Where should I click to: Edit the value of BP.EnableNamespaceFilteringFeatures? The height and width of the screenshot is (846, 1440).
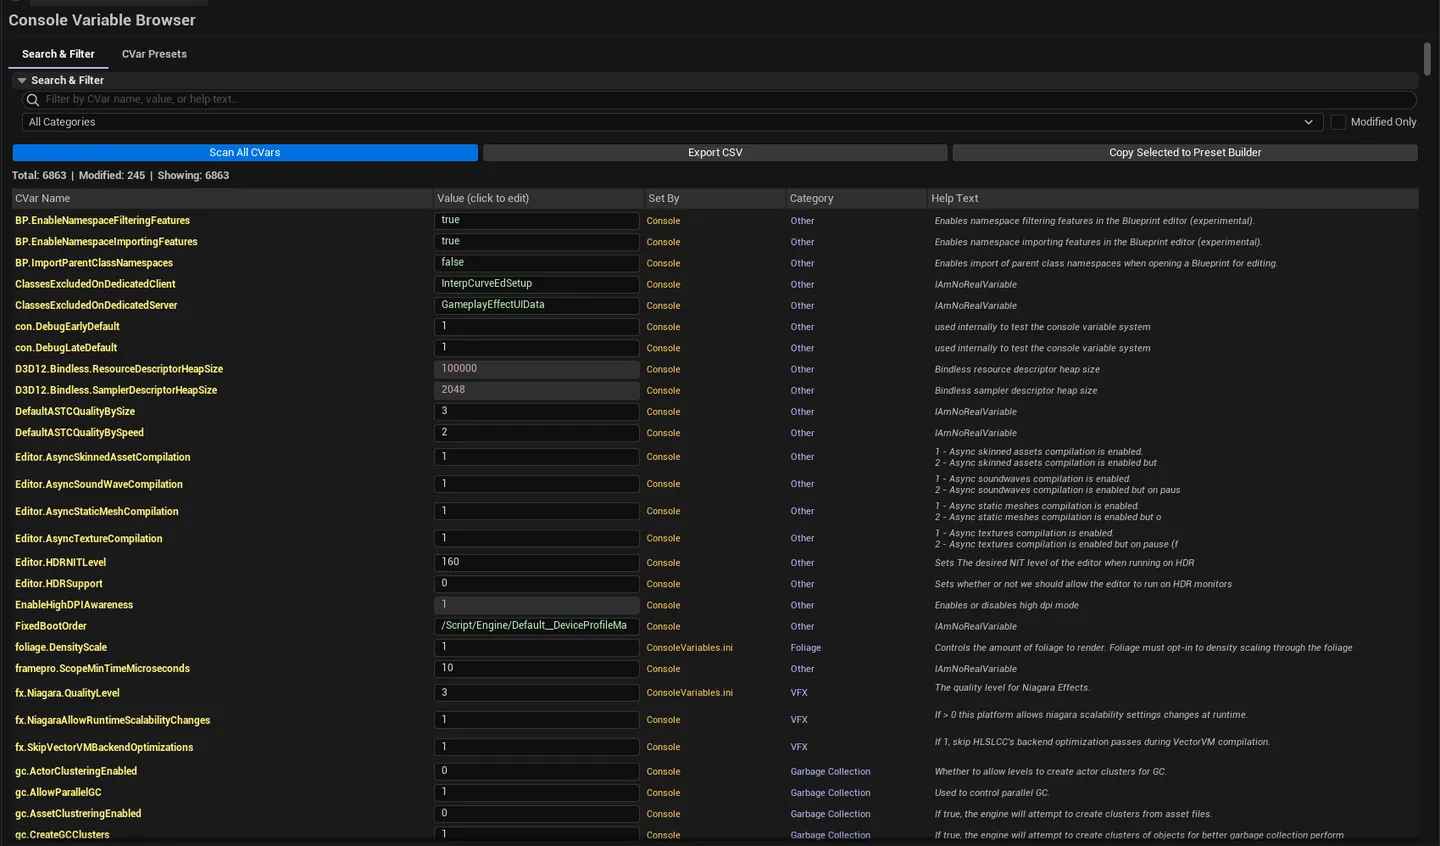click(x=537, y=221)
